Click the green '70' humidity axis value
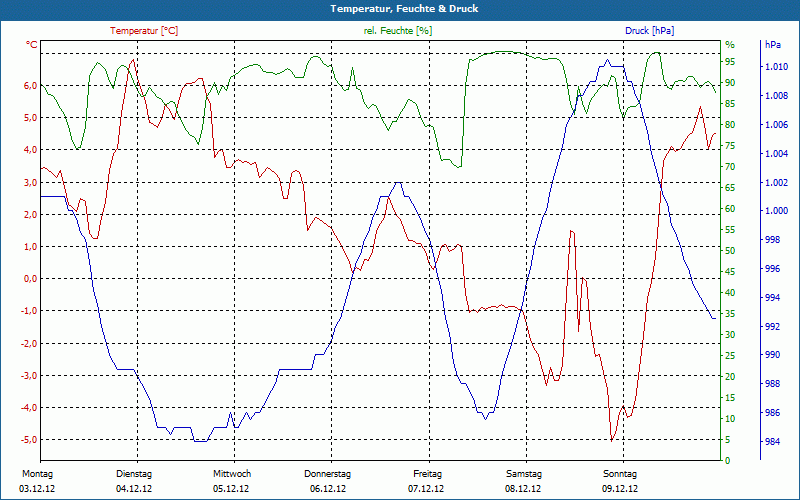The height and width of the screenshot is (500, 800). (x=730, y=167)
